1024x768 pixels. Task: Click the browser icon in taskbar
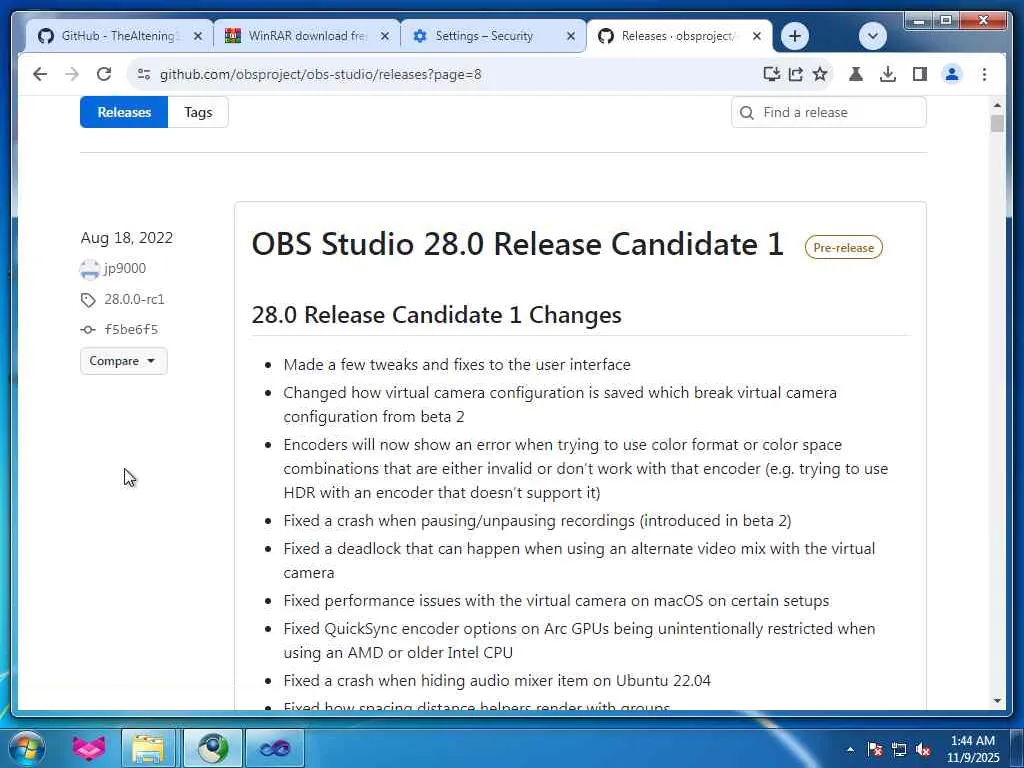(212, 748)
